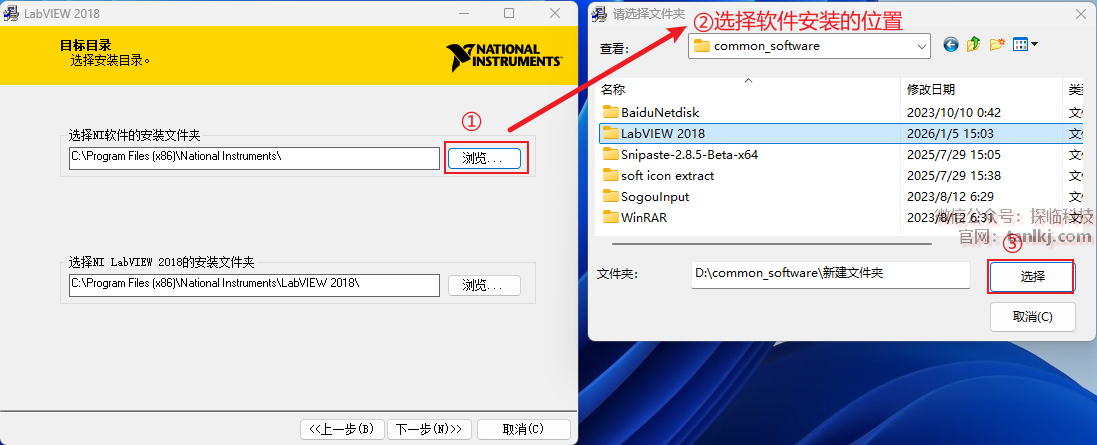
Task: Click 下一步(N) to continue installation
Action: (428, 429)
